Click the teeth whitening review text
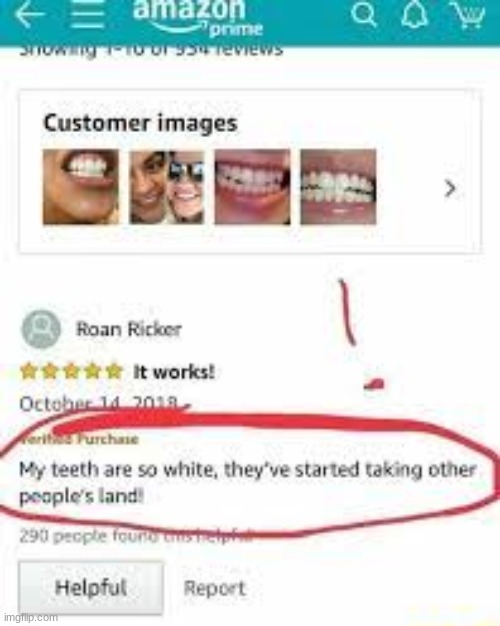Image resolution: width=500 pixels, height=626 pixels. pos(248,483)
